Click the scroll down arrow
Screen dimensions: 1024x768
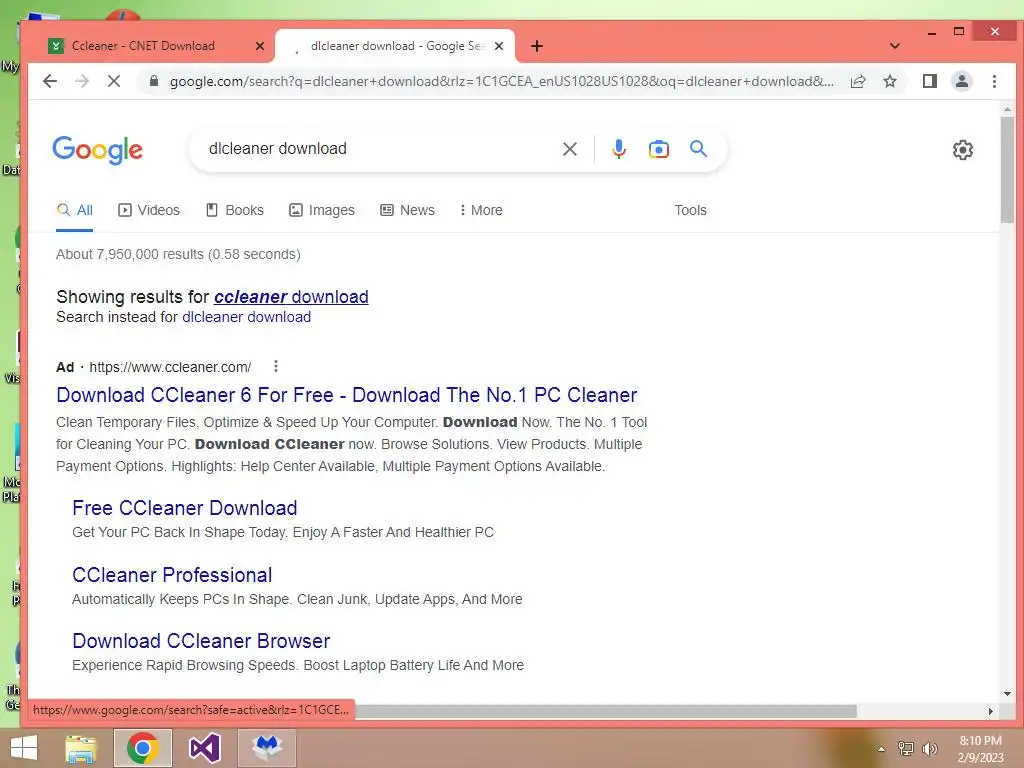click(1007, 694)
